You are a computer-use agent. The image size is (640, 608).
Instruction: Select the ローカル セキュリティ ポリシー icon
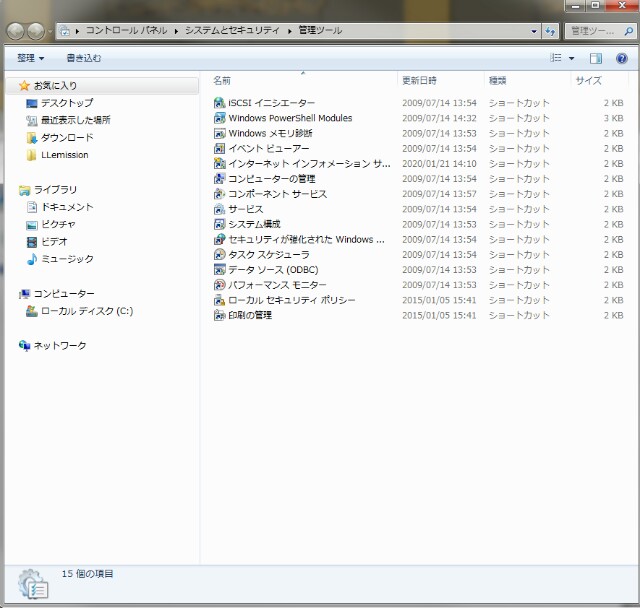220,300
